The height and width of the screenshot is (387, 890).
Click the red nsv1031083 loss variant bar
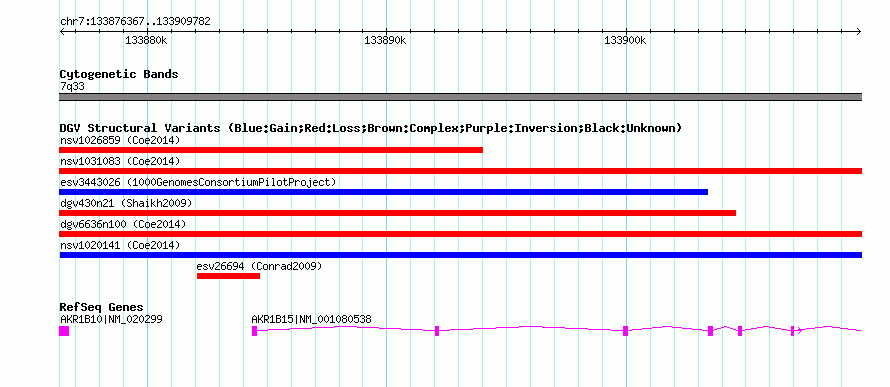pos(460,171)
